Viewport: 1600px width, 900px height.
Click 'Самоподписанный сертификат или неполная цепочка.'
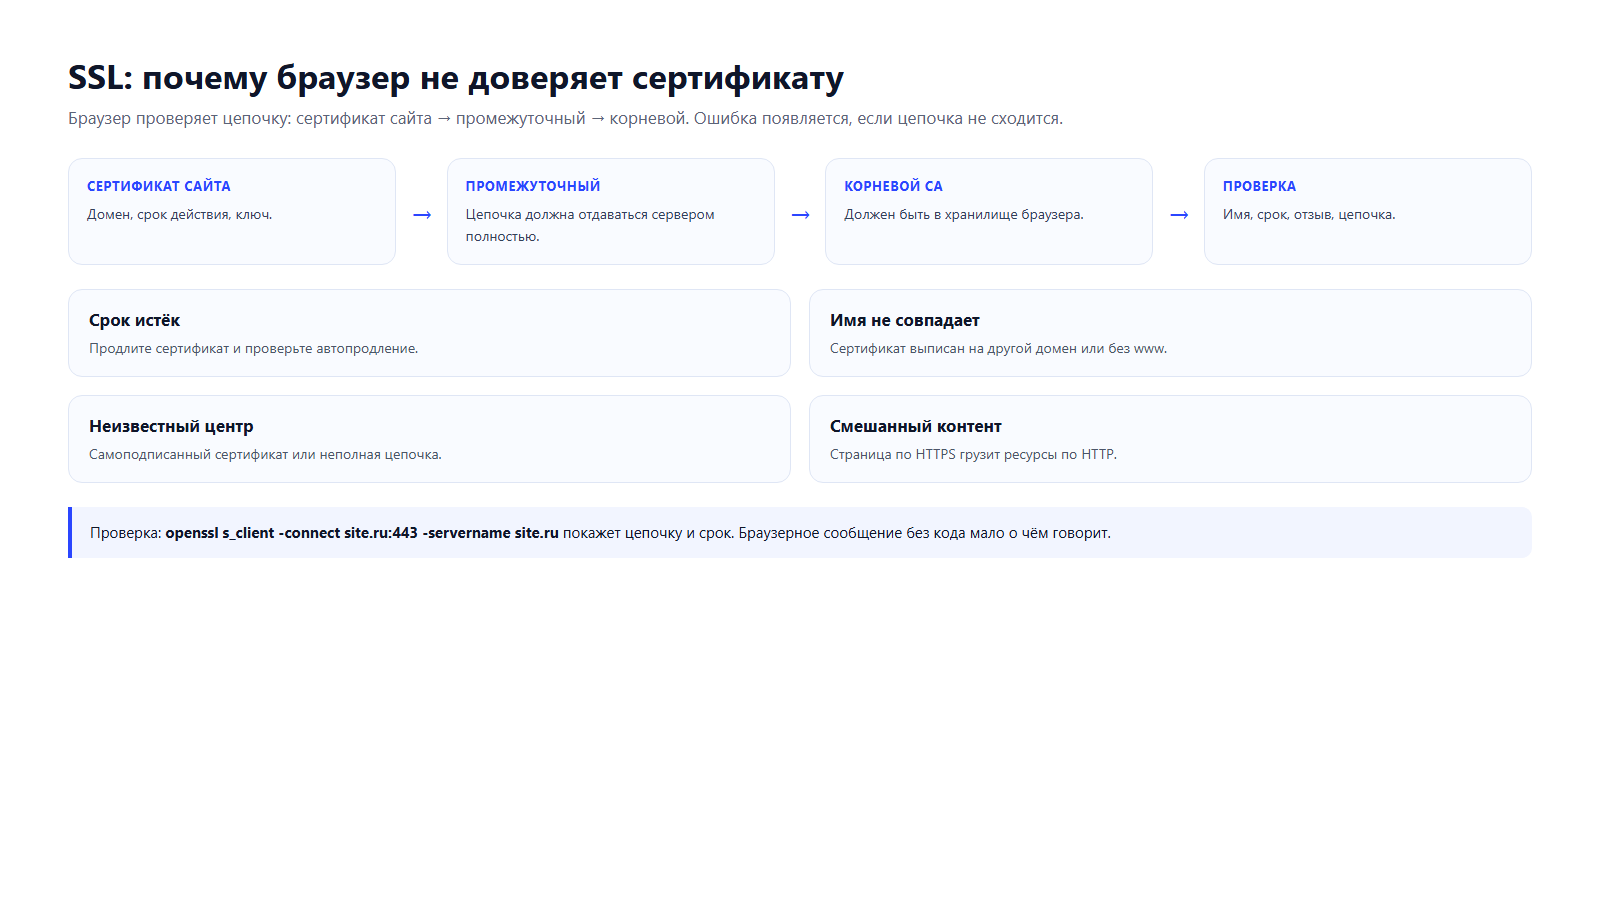pyautogui.click(x=265, y=454)
